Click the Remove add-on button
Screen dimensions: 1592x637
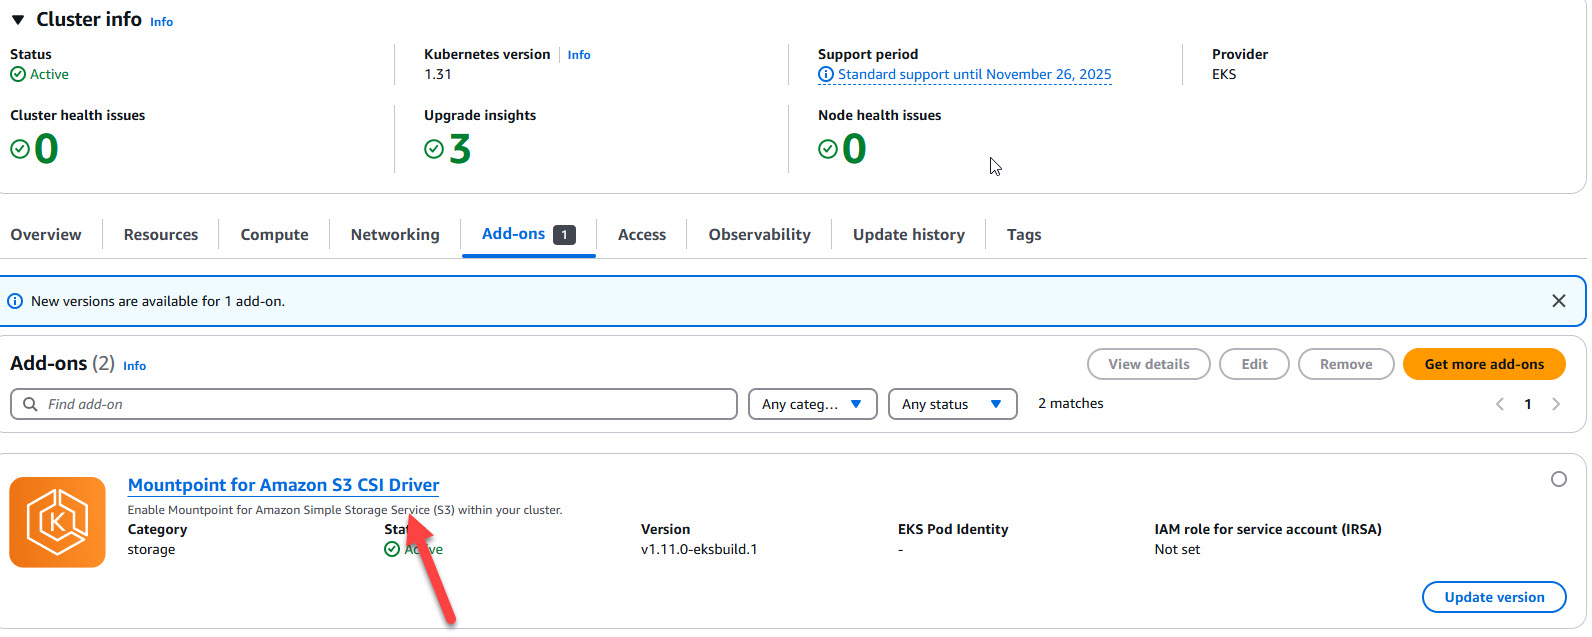pos(1346,364)
